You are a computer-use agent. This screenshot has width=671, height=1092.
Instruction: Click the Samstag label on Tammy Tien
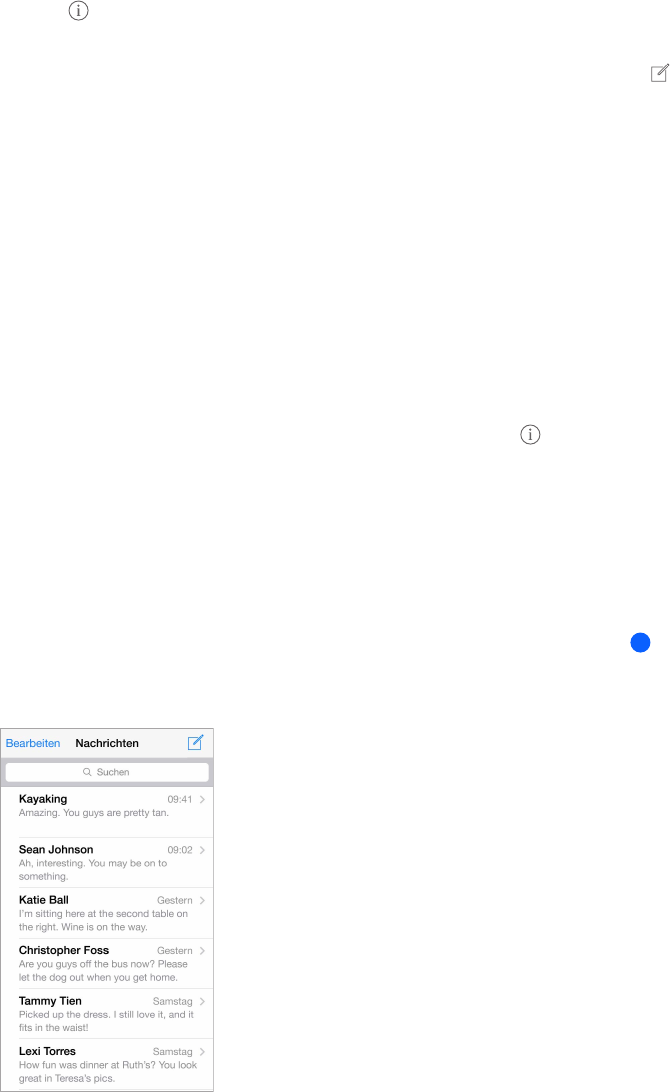point(173,1001)
